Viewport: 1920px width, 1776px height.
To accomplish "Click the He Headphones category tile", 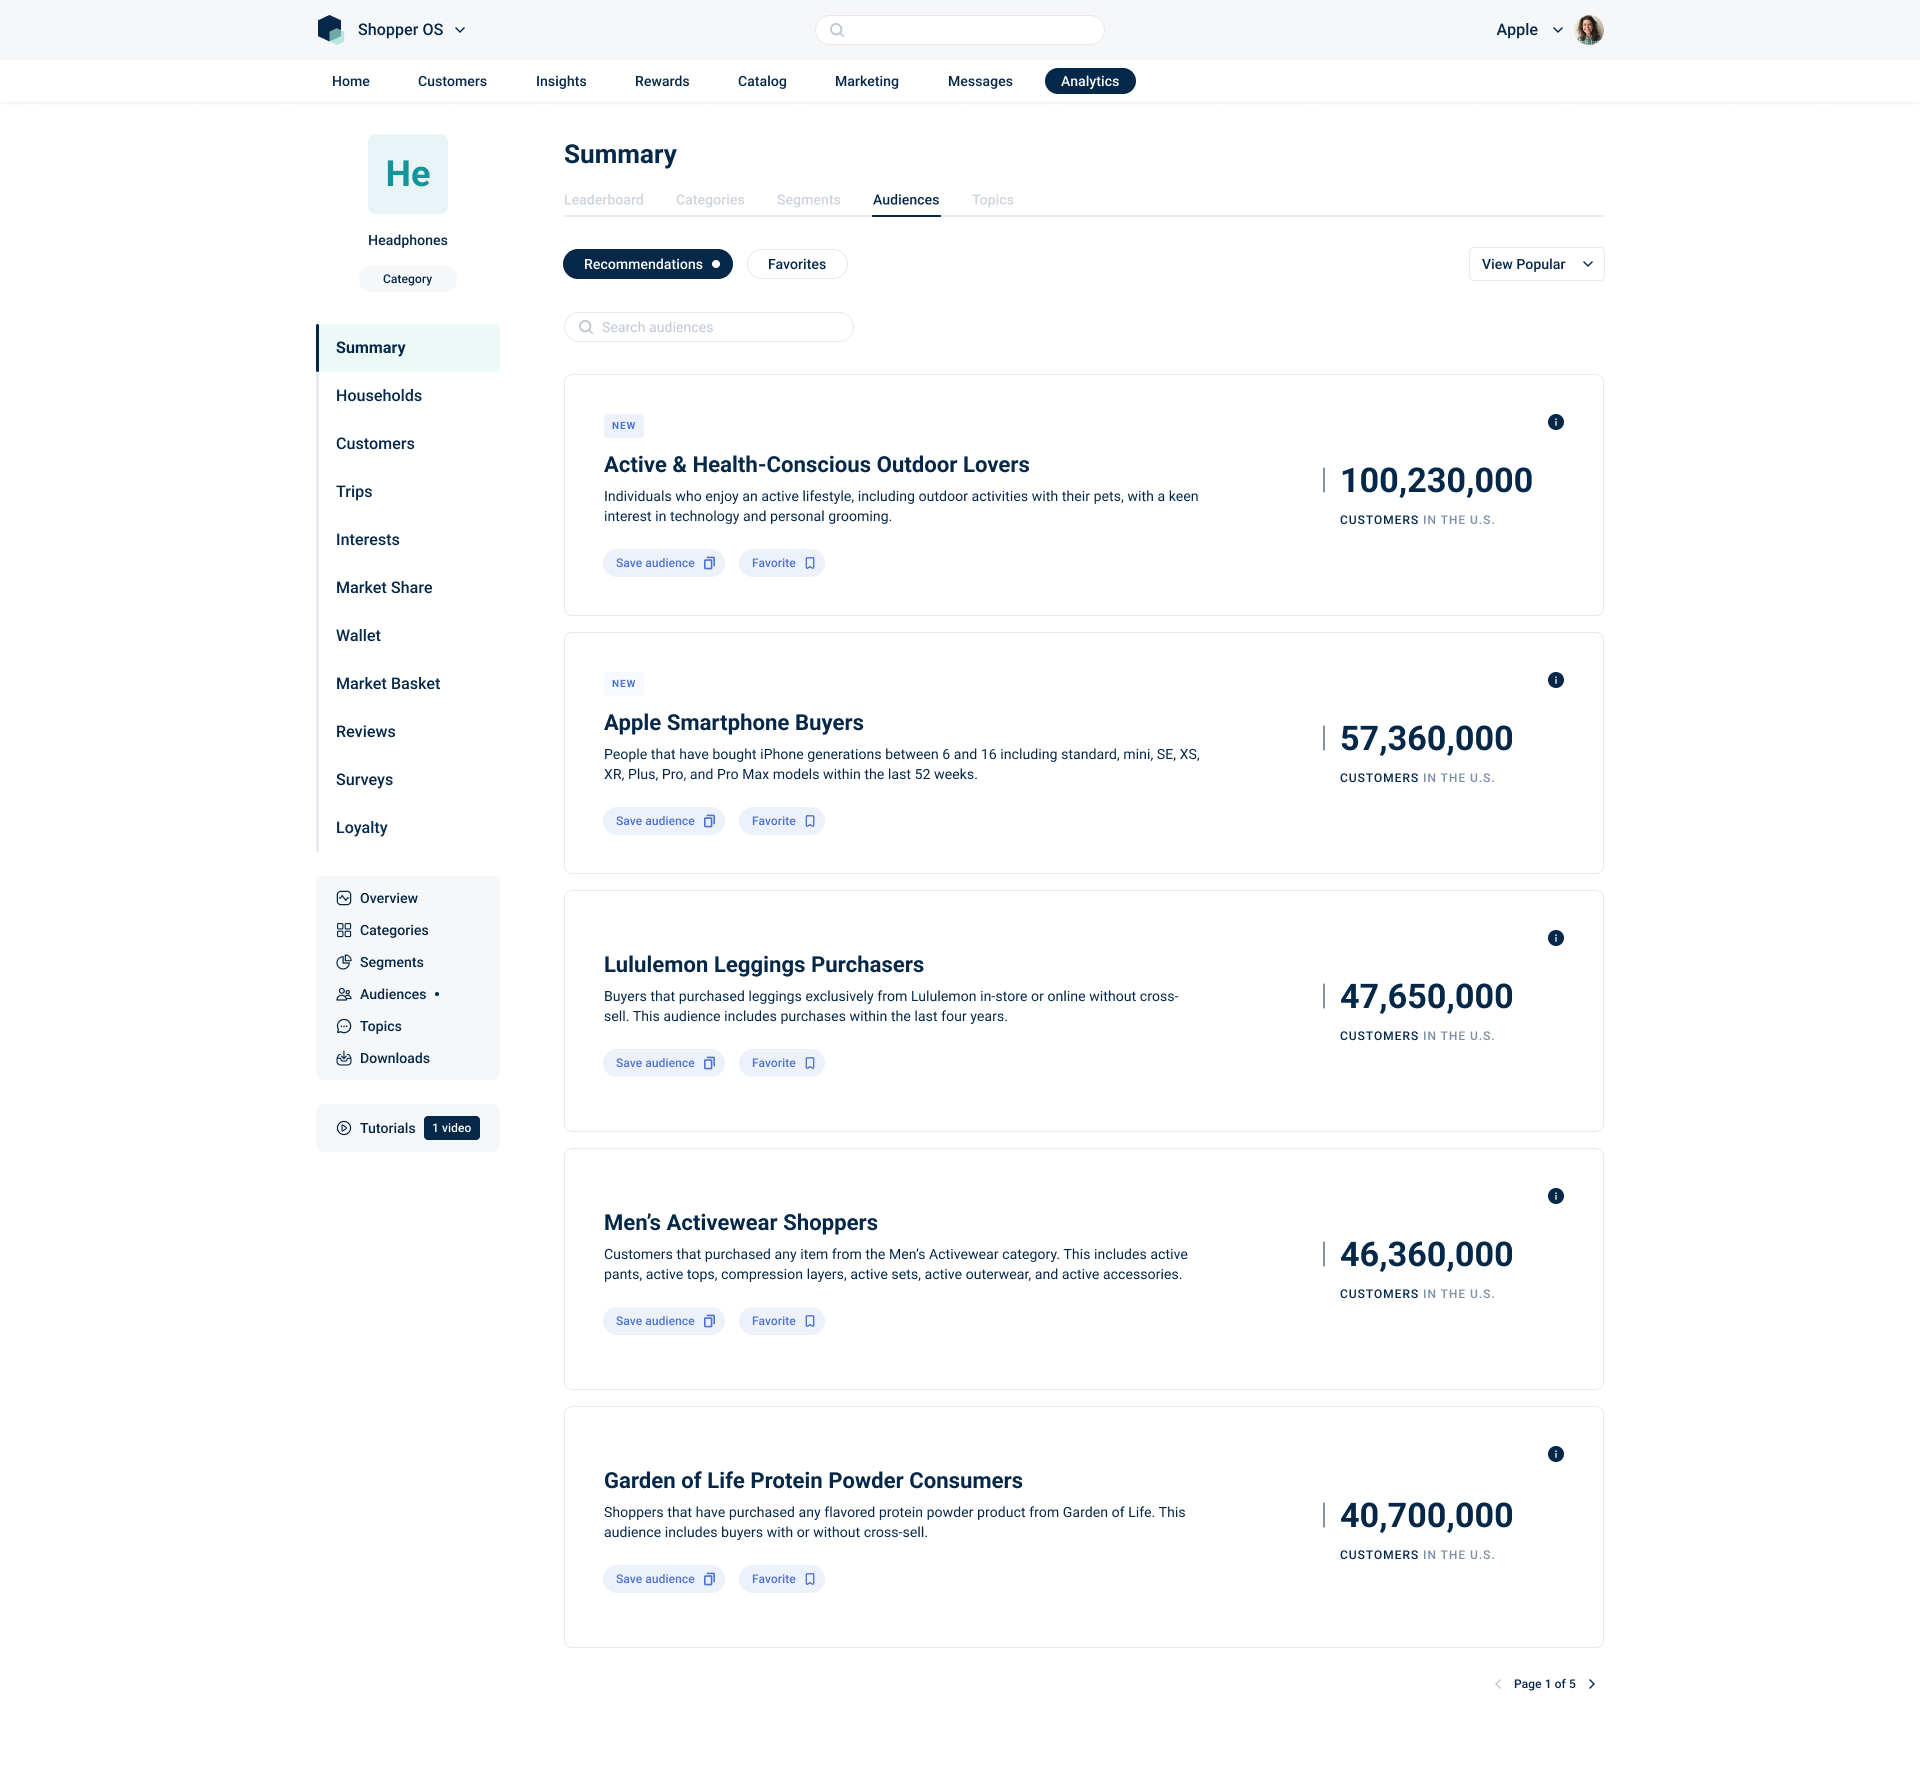I will pos(408,174).
